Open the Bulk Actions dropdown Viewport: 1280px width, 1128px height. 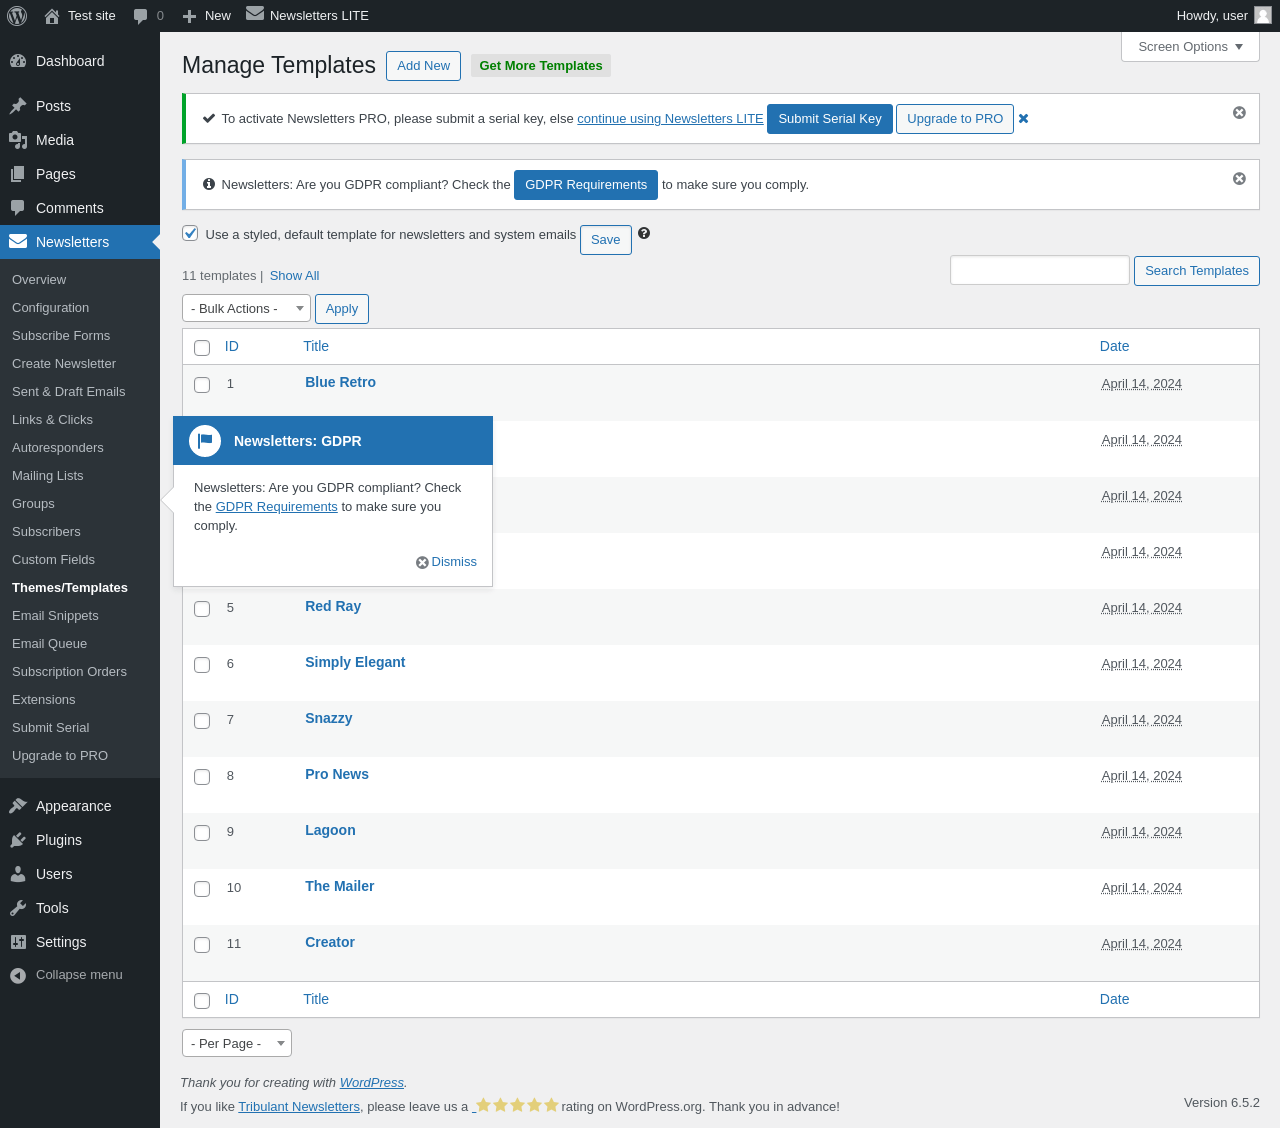point(246,309)
